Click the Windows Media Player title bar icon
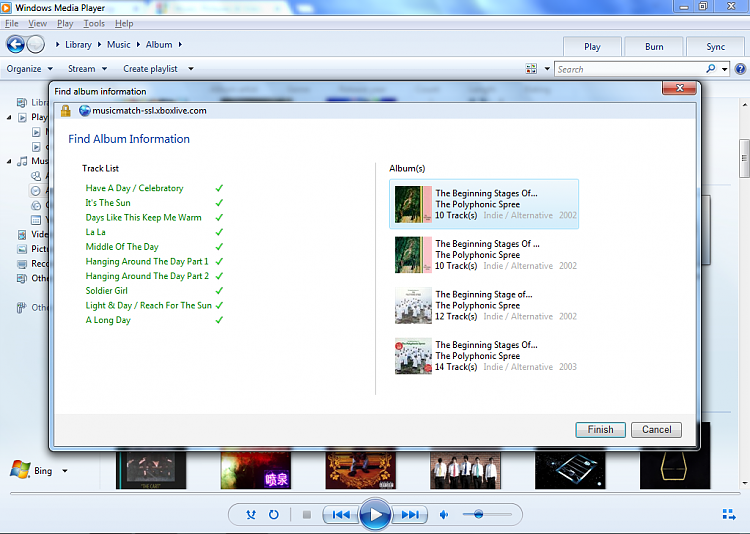750x534 pixels. [6, 8]
